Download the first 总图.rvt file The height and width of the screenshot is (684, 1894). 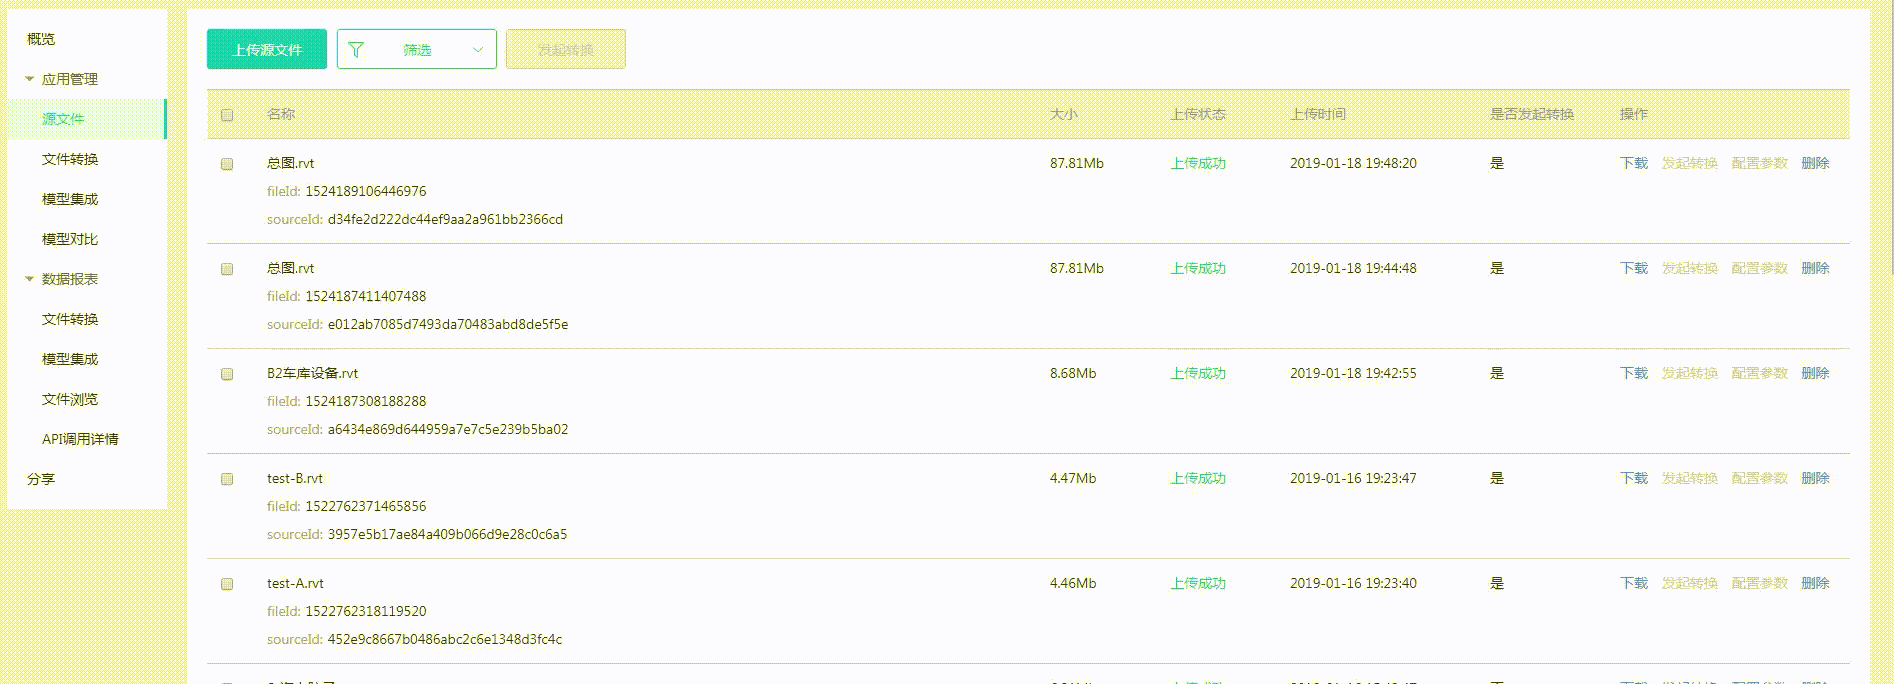tap(1633, 163)
